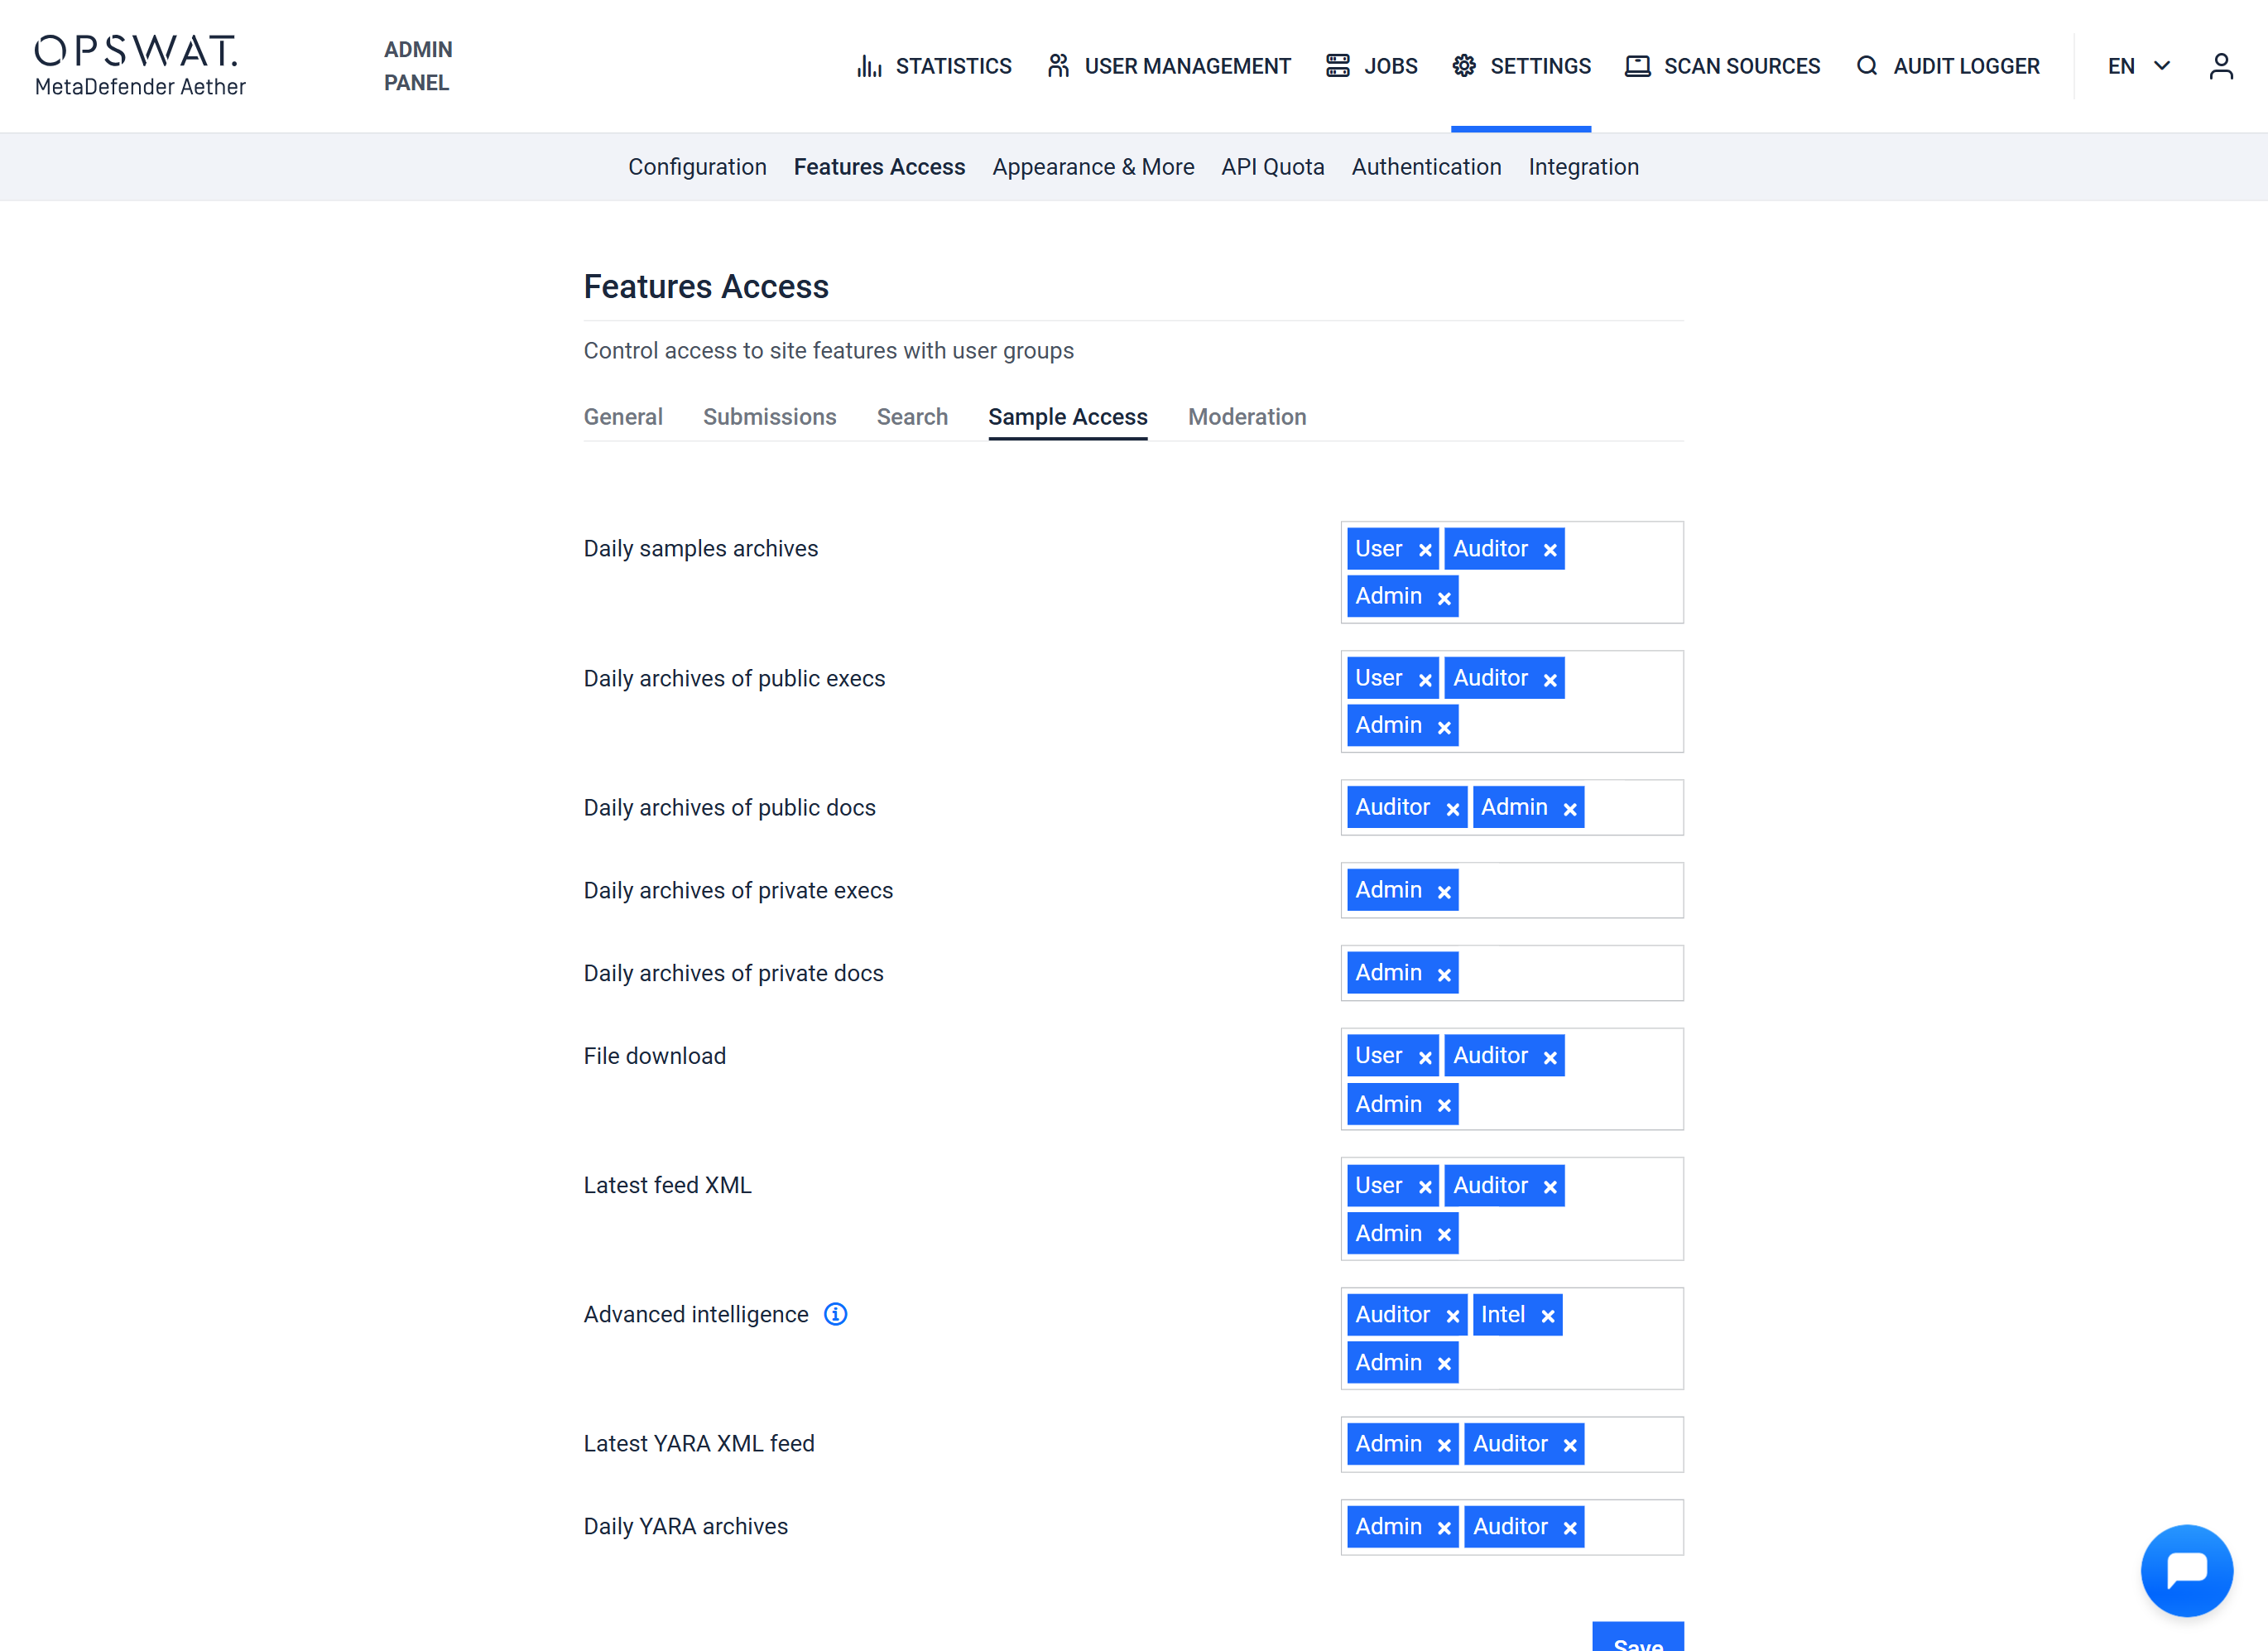Expand the EN language dropdown
This screenshot has height=1651, width=2268.
tap(2139, 66)
